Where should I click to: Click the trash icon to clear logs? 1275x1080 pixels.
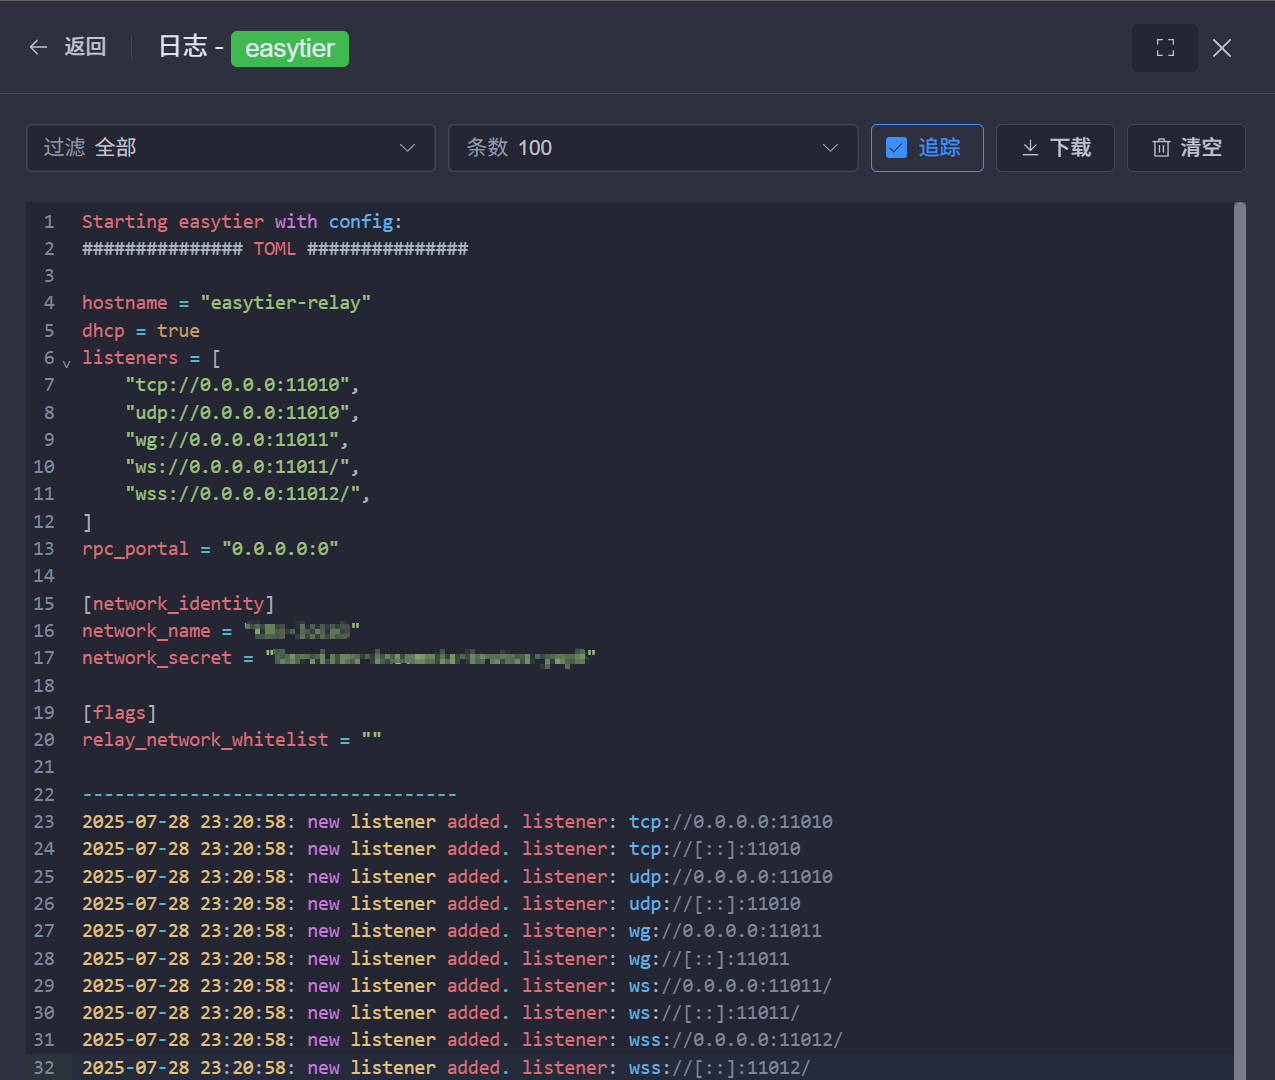click(1161, 148)
